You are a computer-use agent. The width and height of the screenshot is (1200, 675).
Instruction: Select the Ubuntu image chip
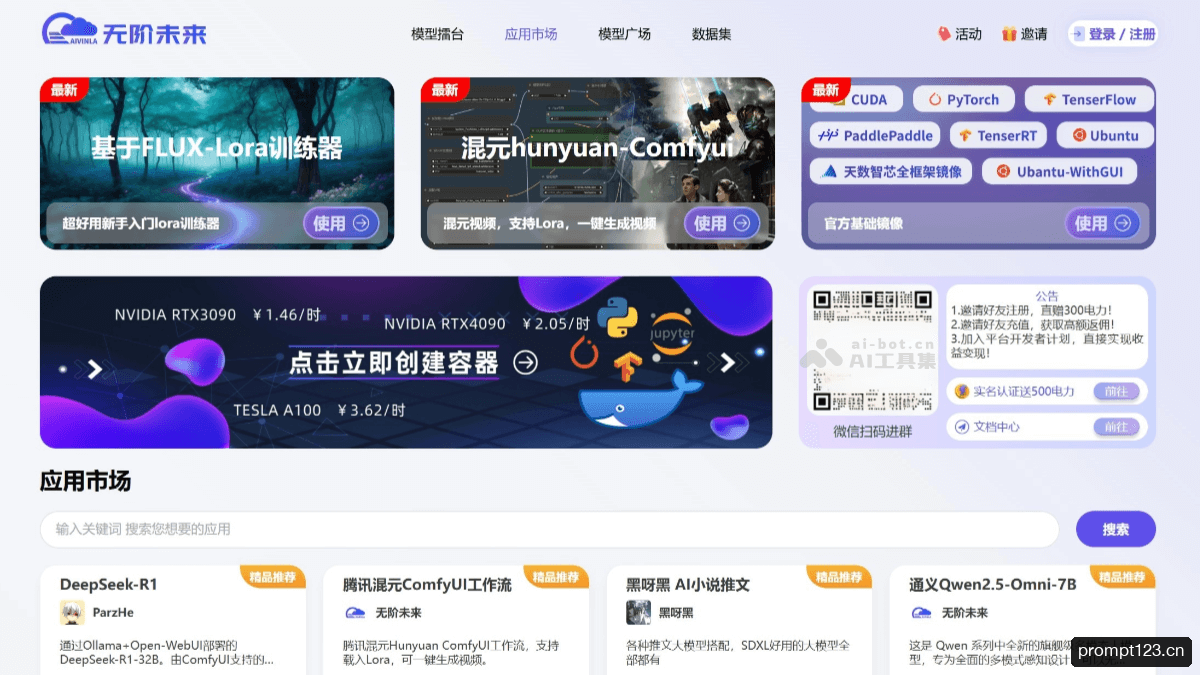(1105, 135)
